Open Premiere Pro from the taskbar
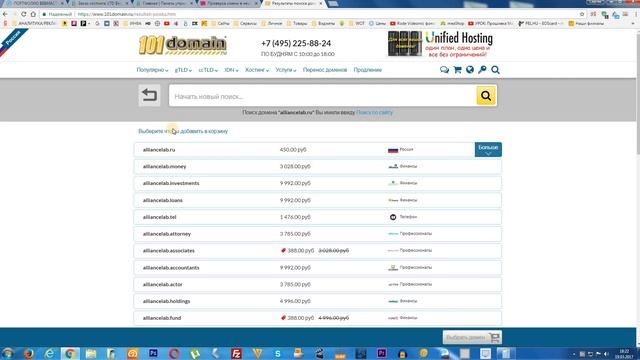This screenshot has height=360, width=640. point(382,353)
